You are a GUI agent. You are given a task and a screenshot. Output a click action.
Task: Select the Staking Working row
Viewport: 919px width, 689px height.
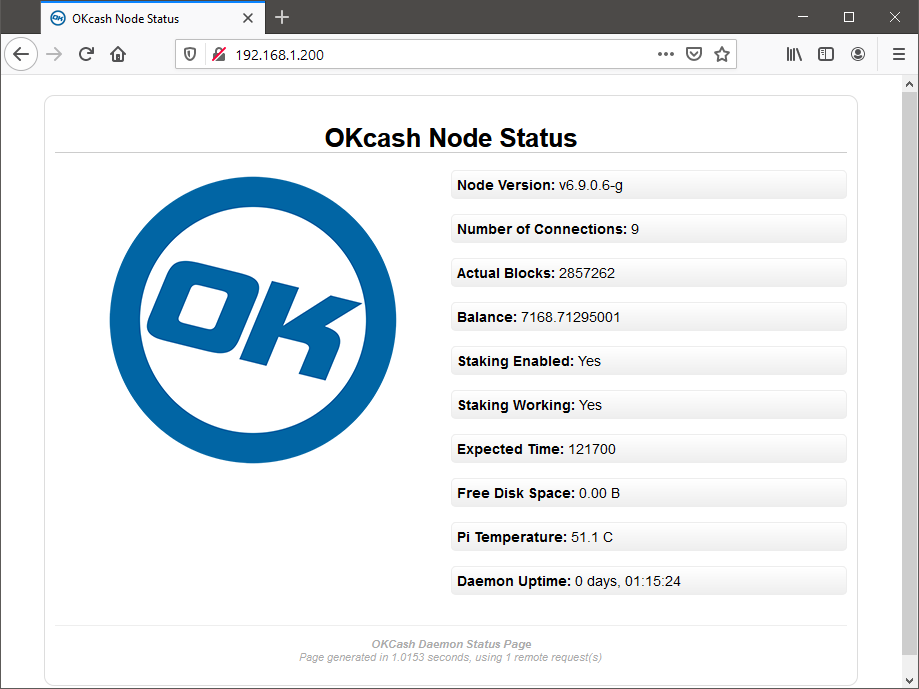point(649,405)
